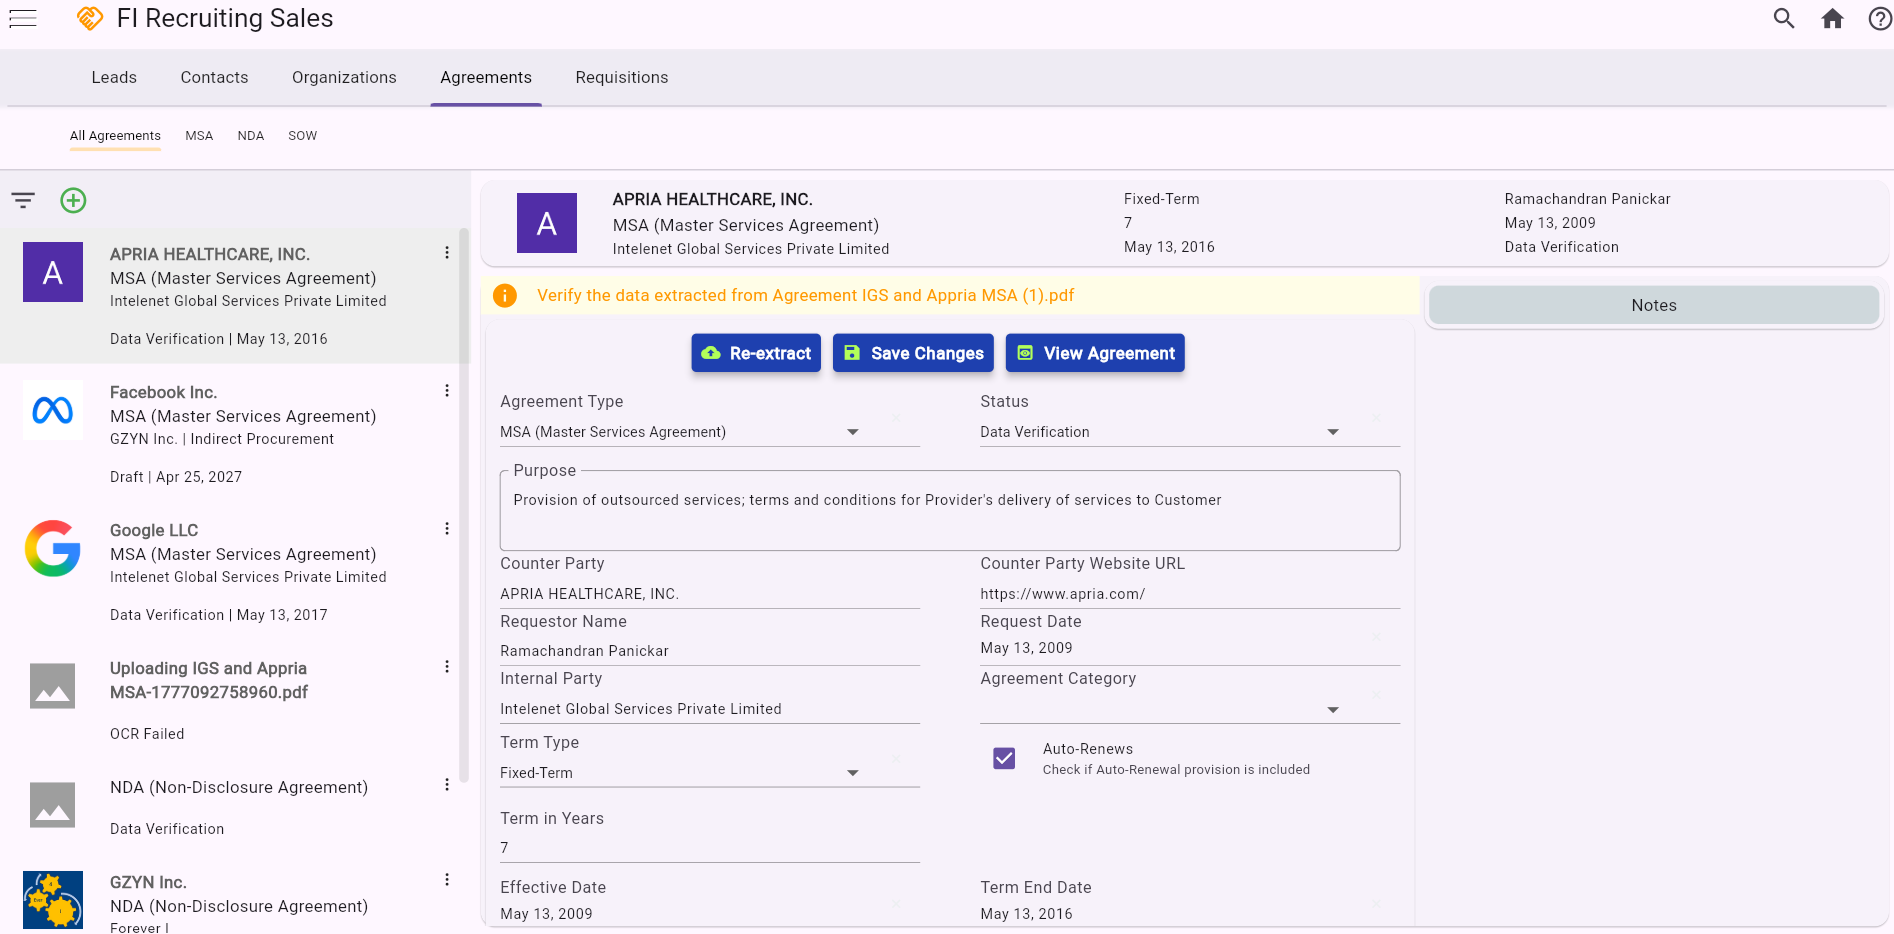Open the search magnifier icon

pyautogui.click(x=1784, y=18)
